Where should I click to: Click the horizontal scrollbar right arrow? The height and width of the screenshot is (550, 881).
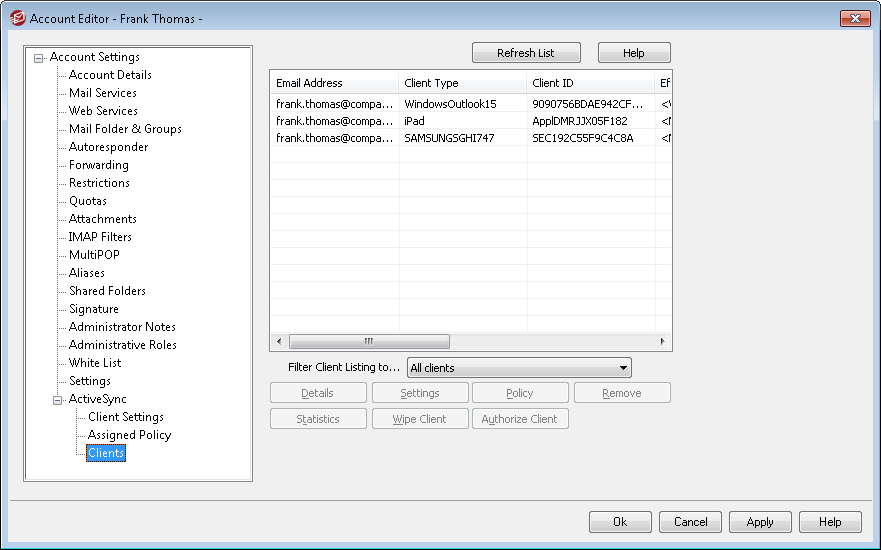tap(662, 341)
